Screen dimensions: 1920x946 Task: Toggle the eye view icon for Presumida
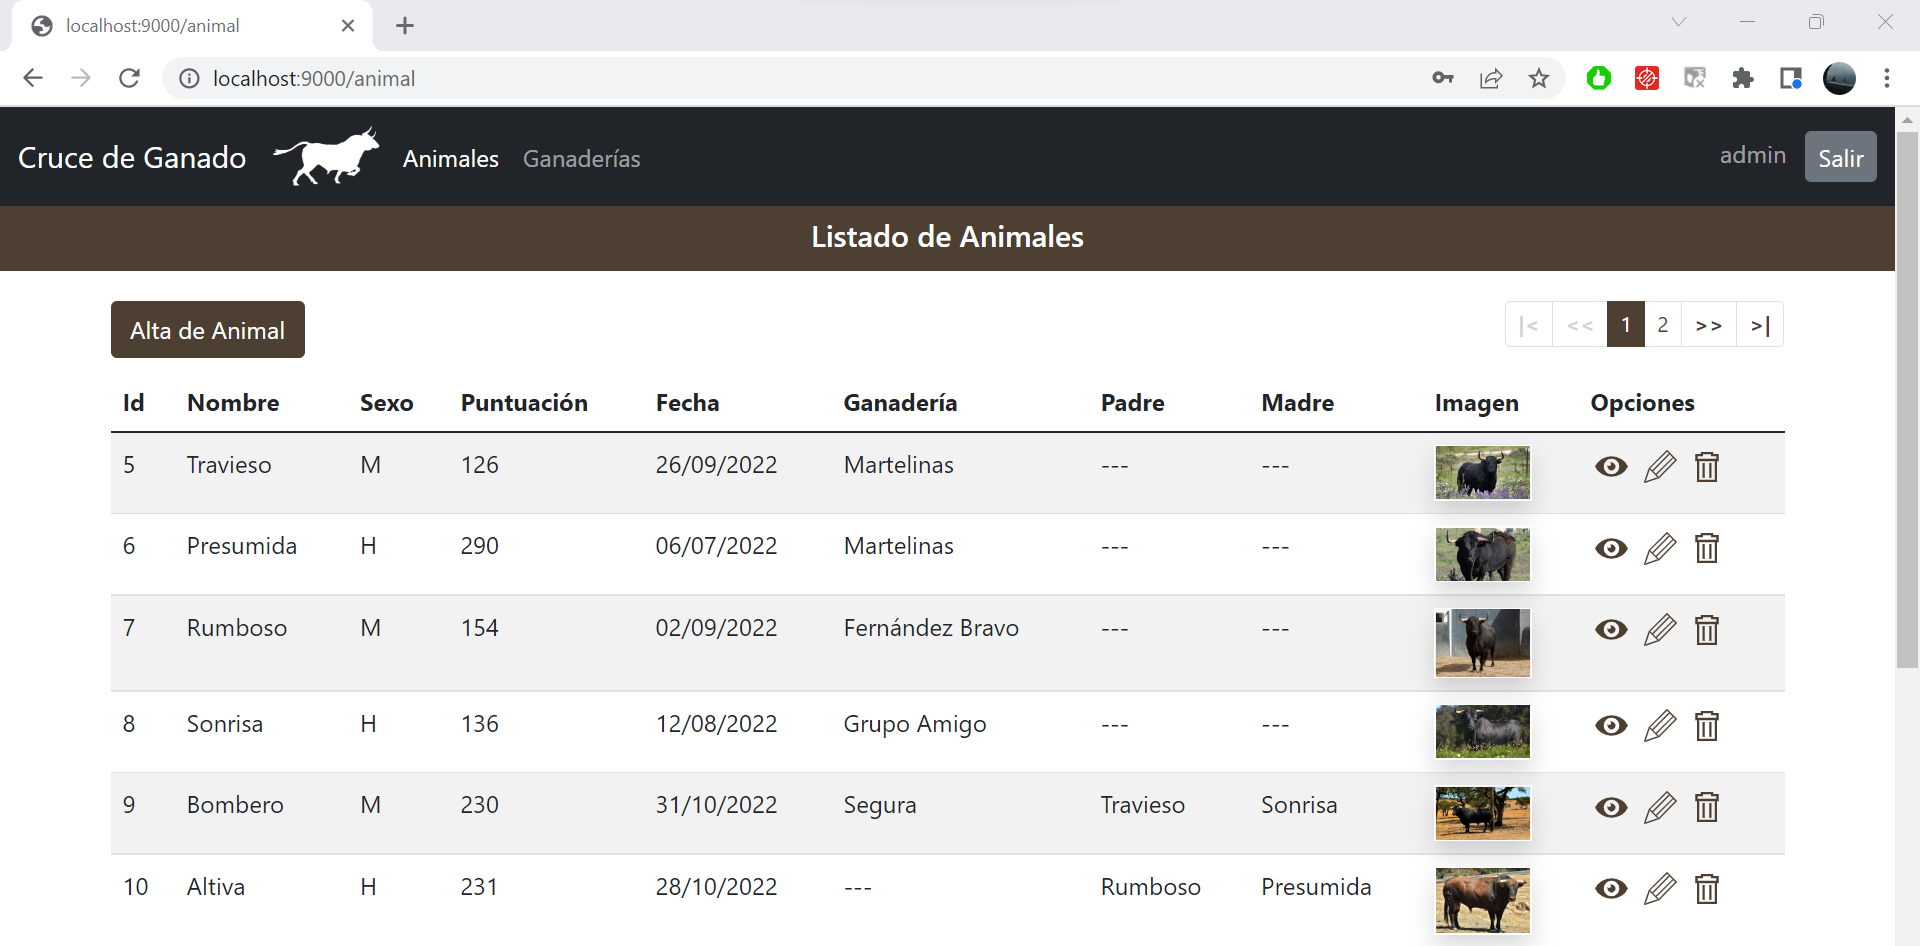pyautogui.click(x=1611, y=548)
